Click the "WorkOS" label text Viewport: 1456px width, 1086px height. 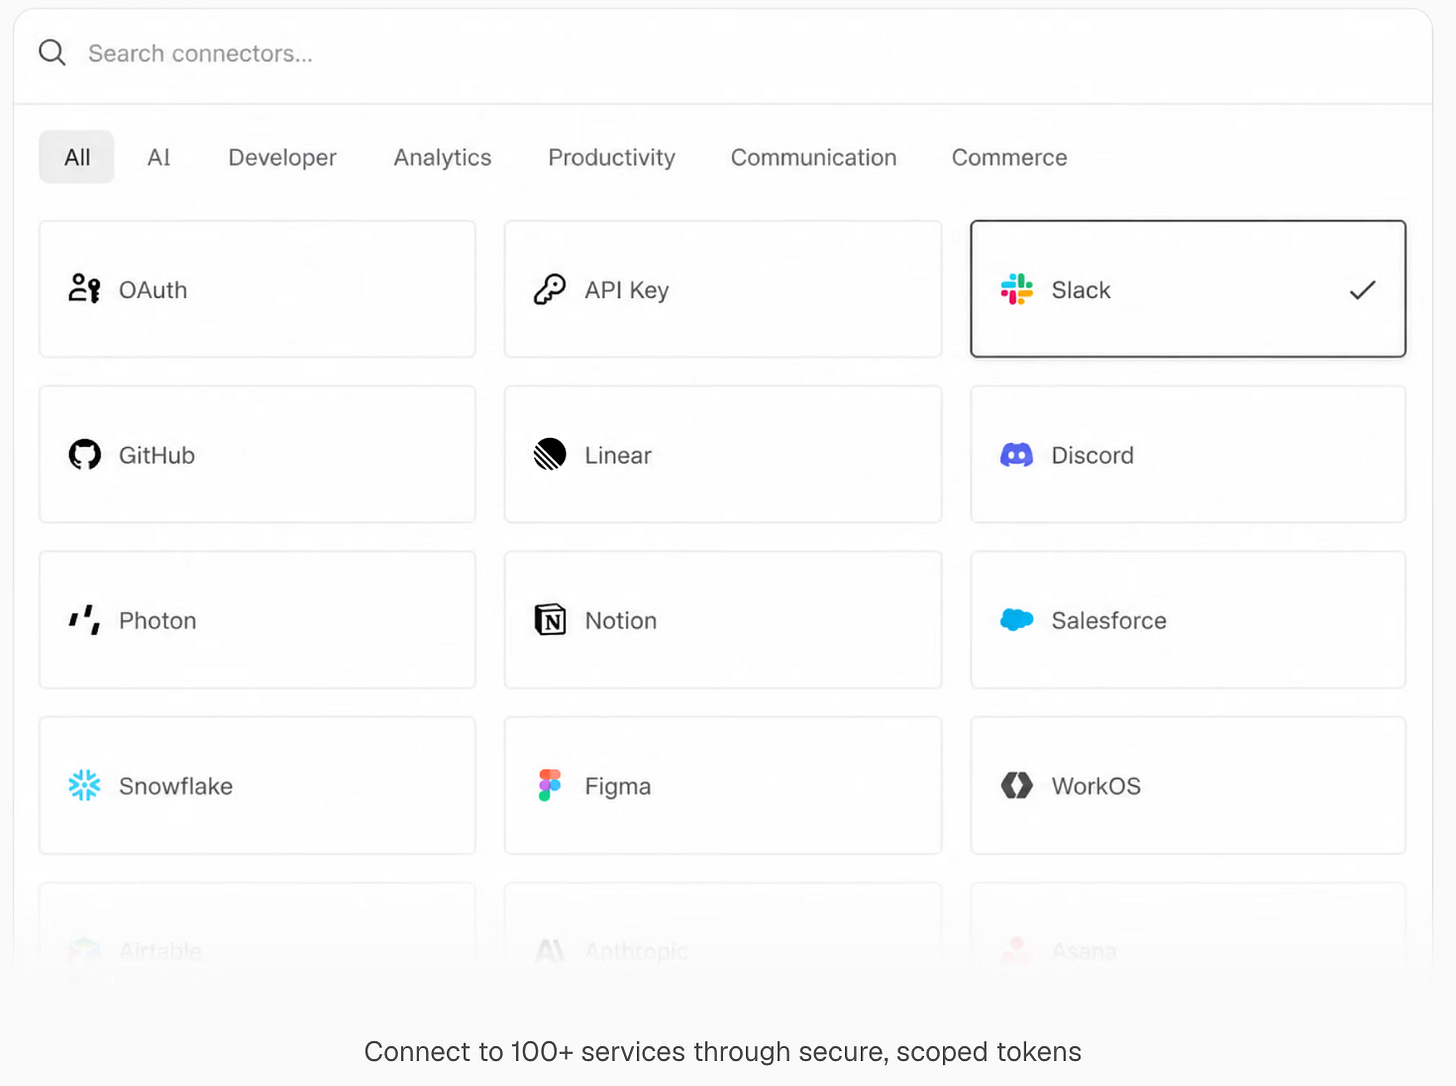tap(1096, 786)
